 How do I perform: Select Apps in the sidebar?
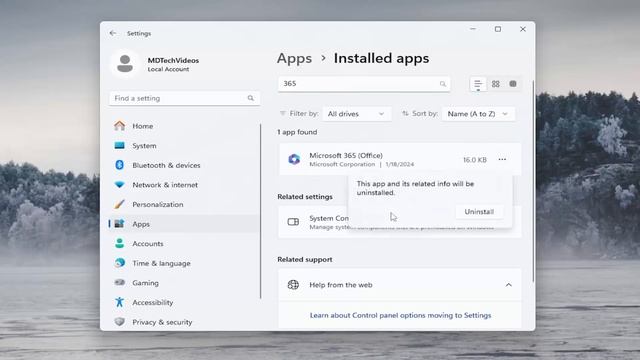click(184, 224)
